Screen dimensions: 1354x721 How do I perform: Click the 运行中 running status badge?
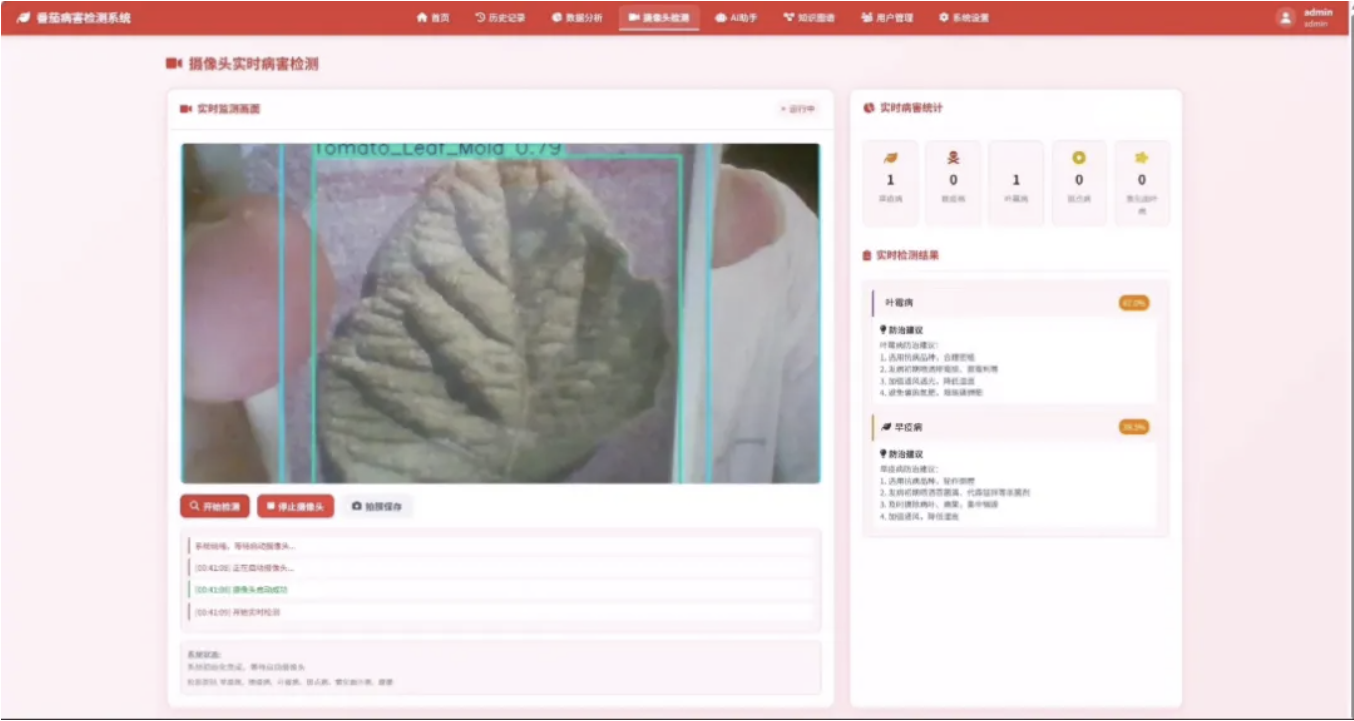click(798, 109)
